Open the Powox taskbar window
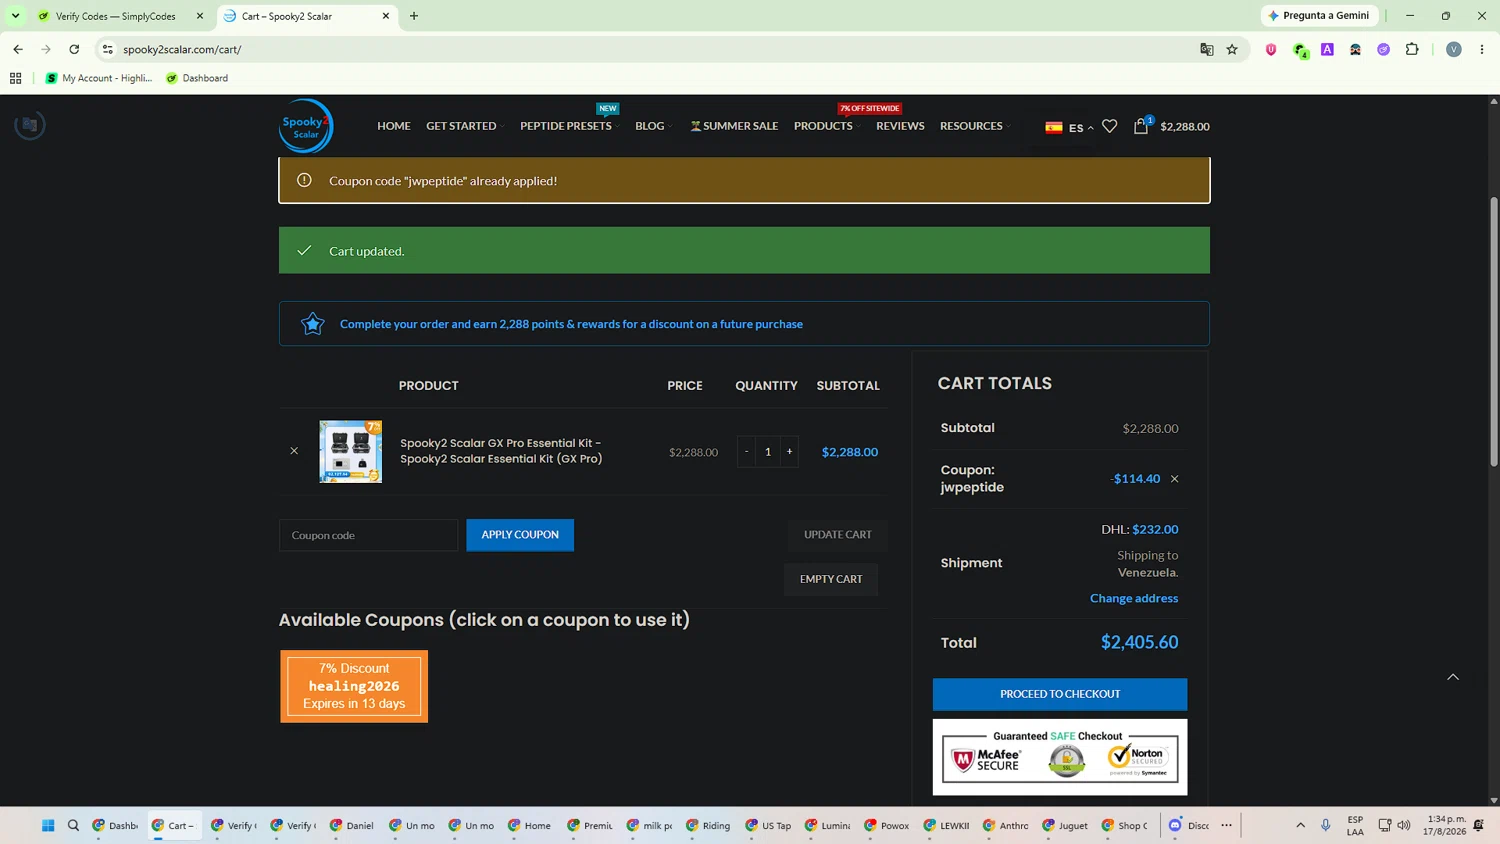This screenshot has height=844, width=1500. [887, 825]
